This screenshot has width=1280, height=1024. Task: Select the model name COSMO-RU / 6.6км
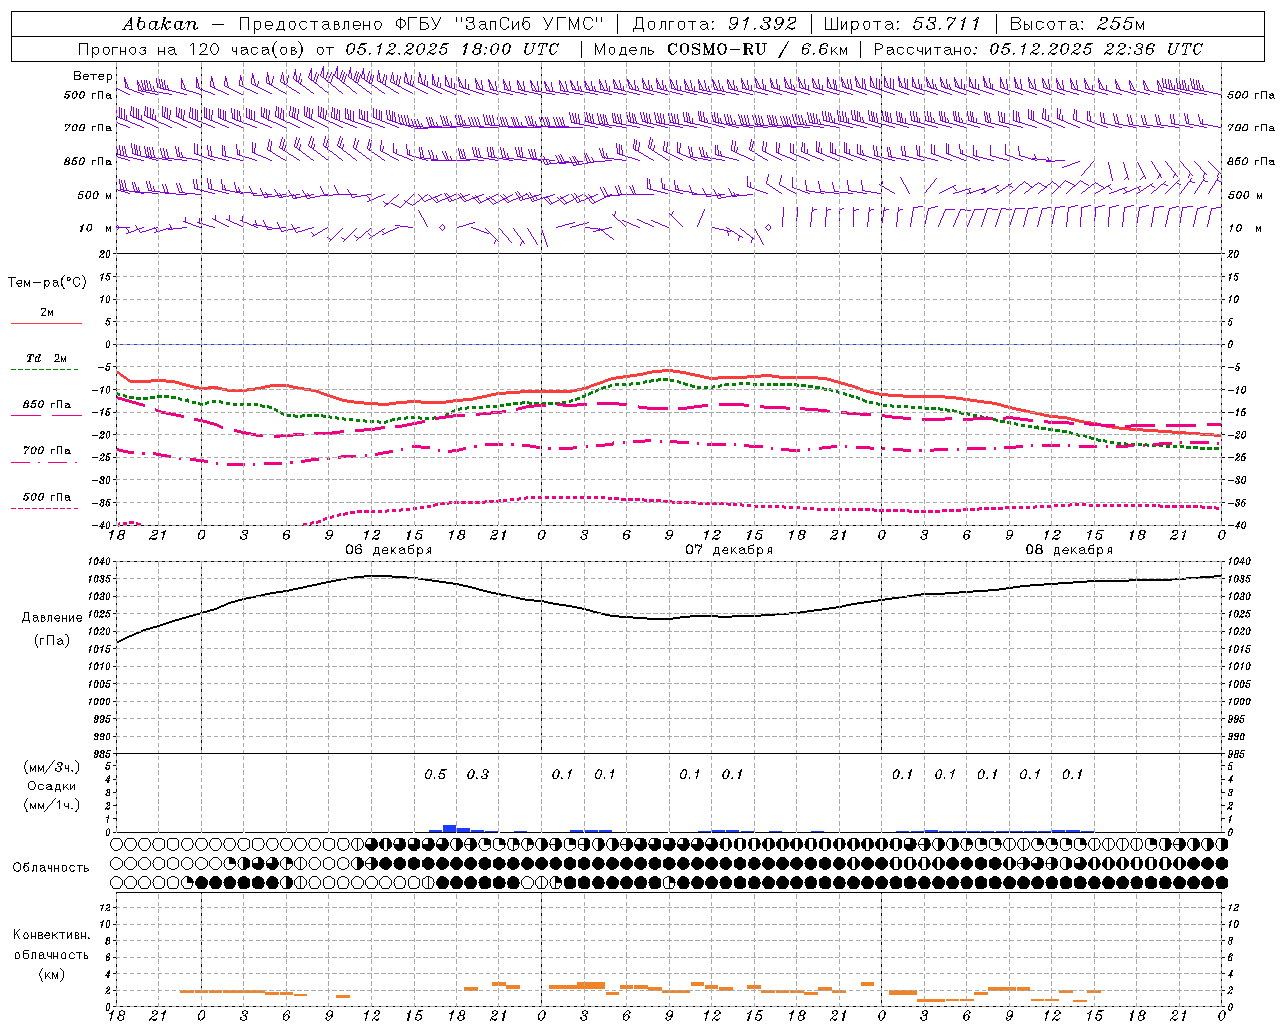click(757, 49)
